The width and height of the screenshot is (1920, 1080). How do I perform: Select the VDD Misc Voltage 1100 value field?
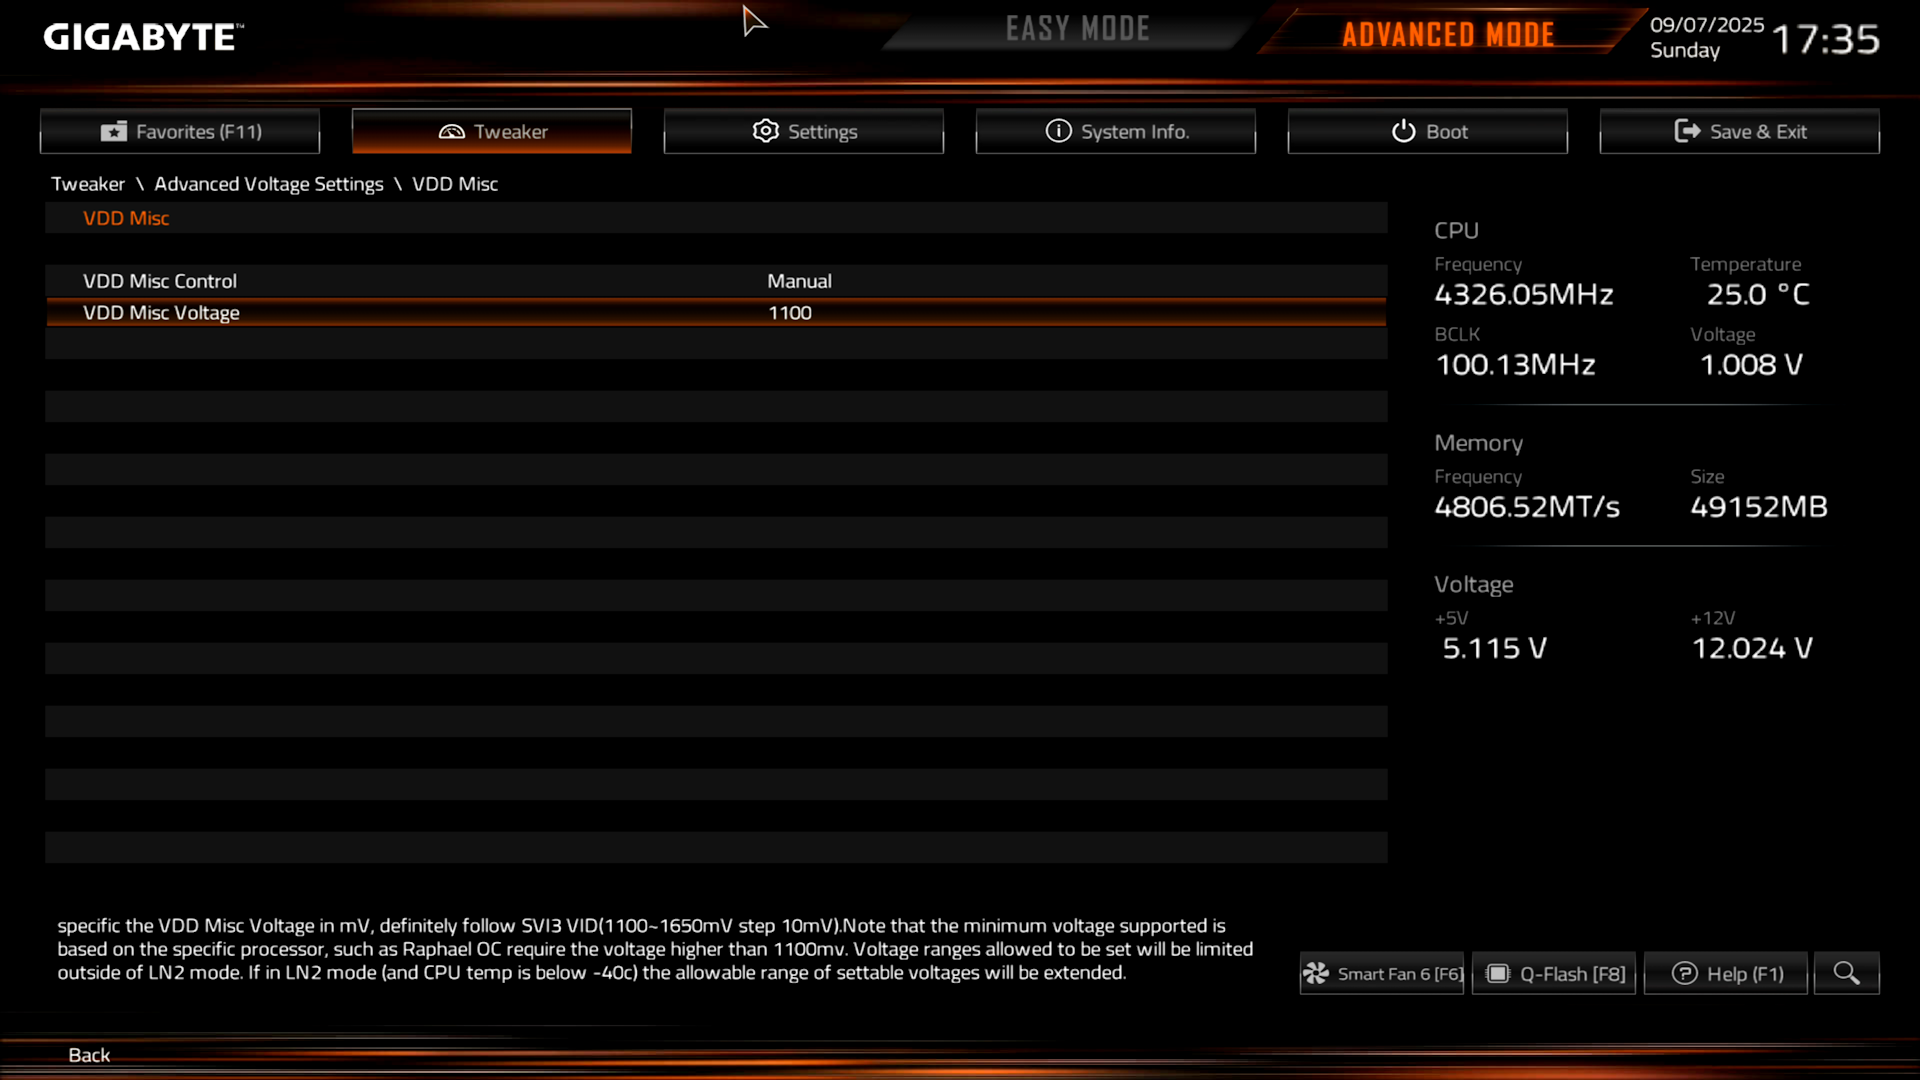tap(789, 313)
